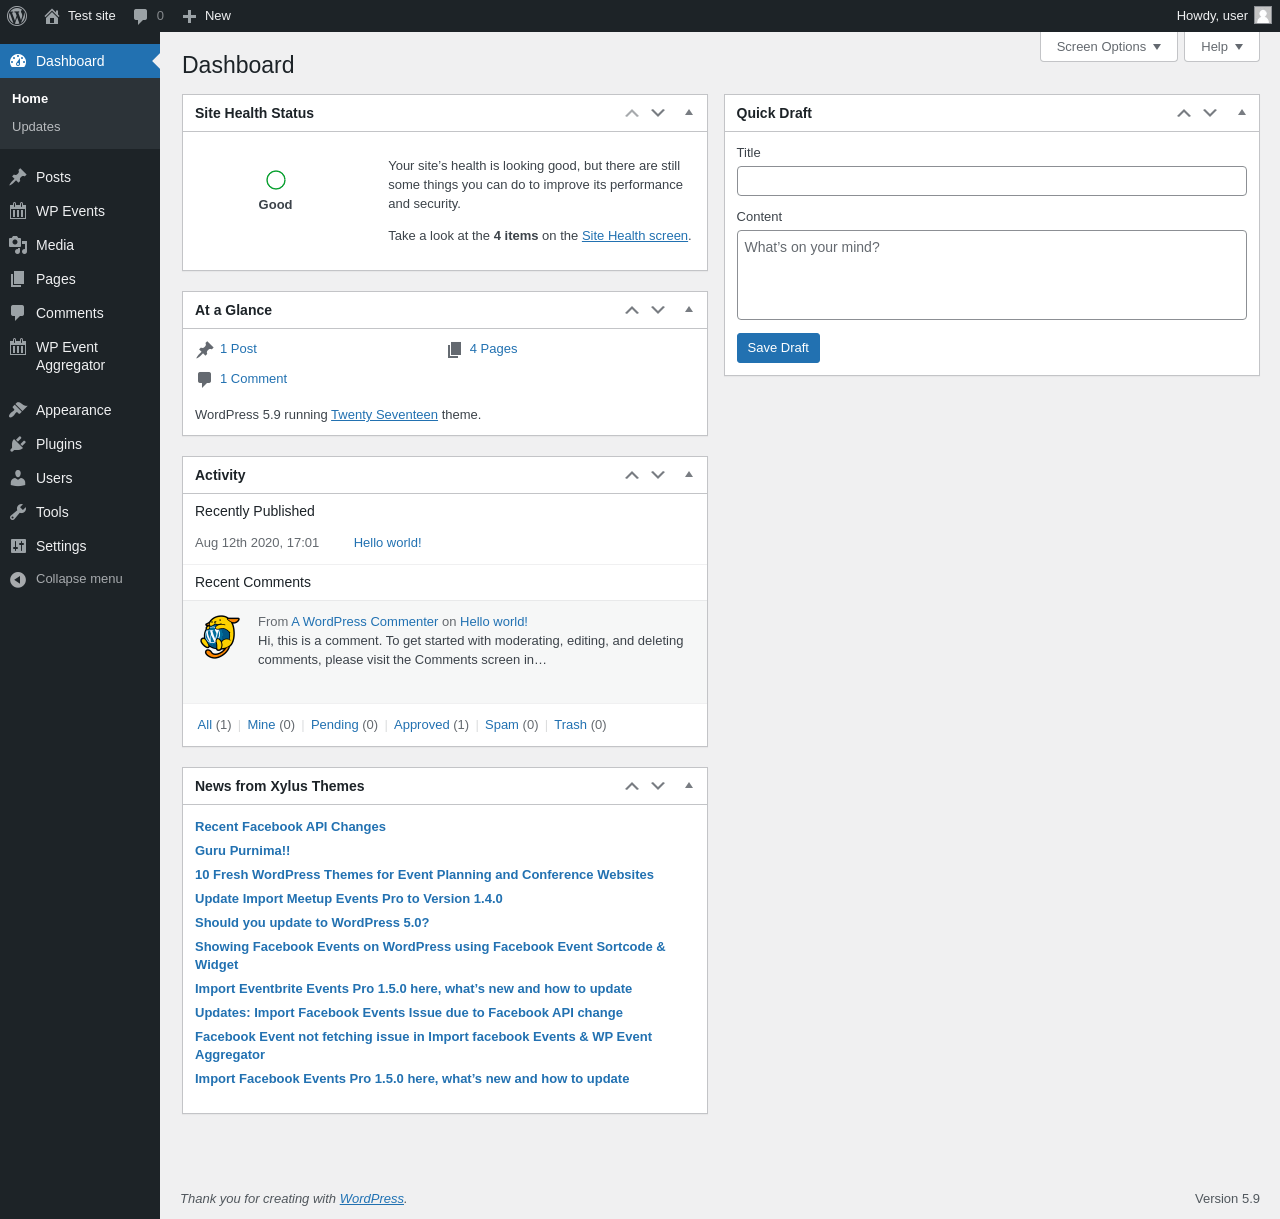Open the Settings menu label
Image resolution: width=1280 pixels, height=1219 pixels.
click(x=61, y=546)
